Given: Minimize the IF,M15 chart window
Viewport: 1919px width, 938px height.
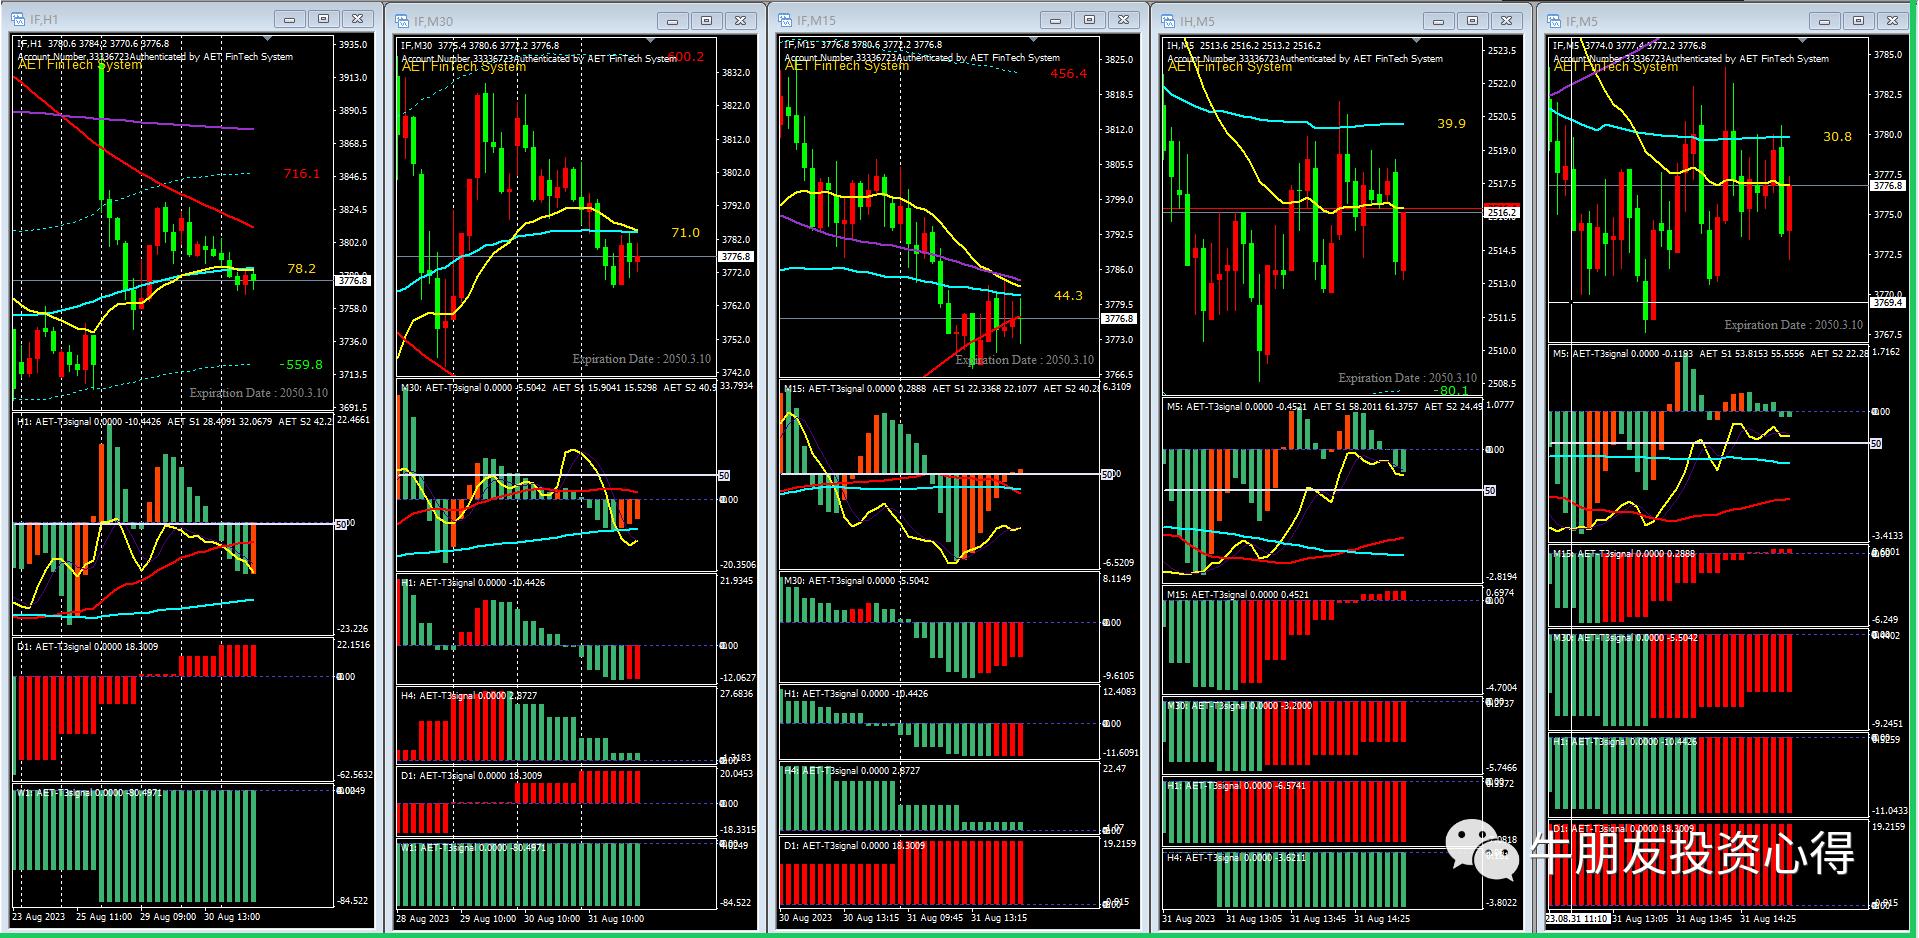Looking at the screenshot, I should click(x=1056, y=21).
